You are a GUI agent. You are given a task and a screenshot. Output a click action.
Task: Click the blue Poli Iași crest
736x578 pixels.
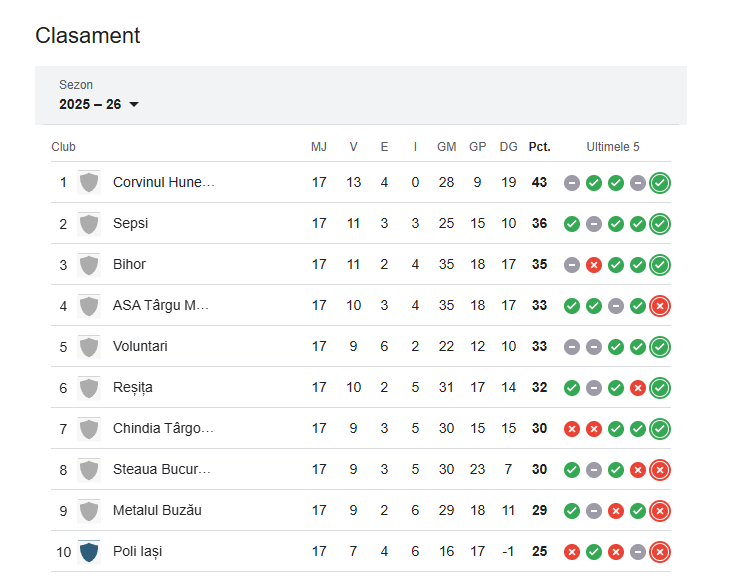point(89,551)
